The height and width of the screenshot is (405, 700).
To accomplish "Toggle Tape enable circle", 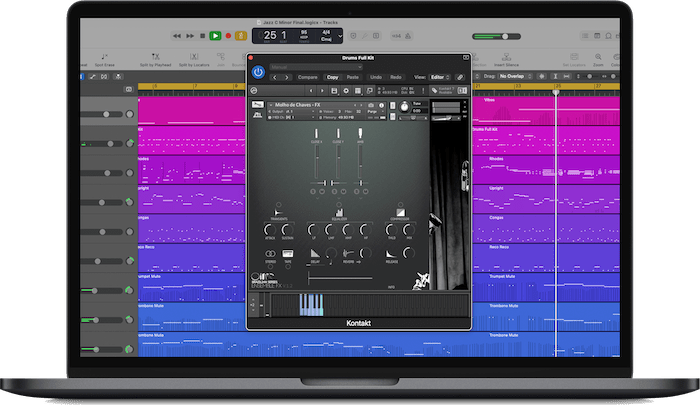I will coord(288,267).
